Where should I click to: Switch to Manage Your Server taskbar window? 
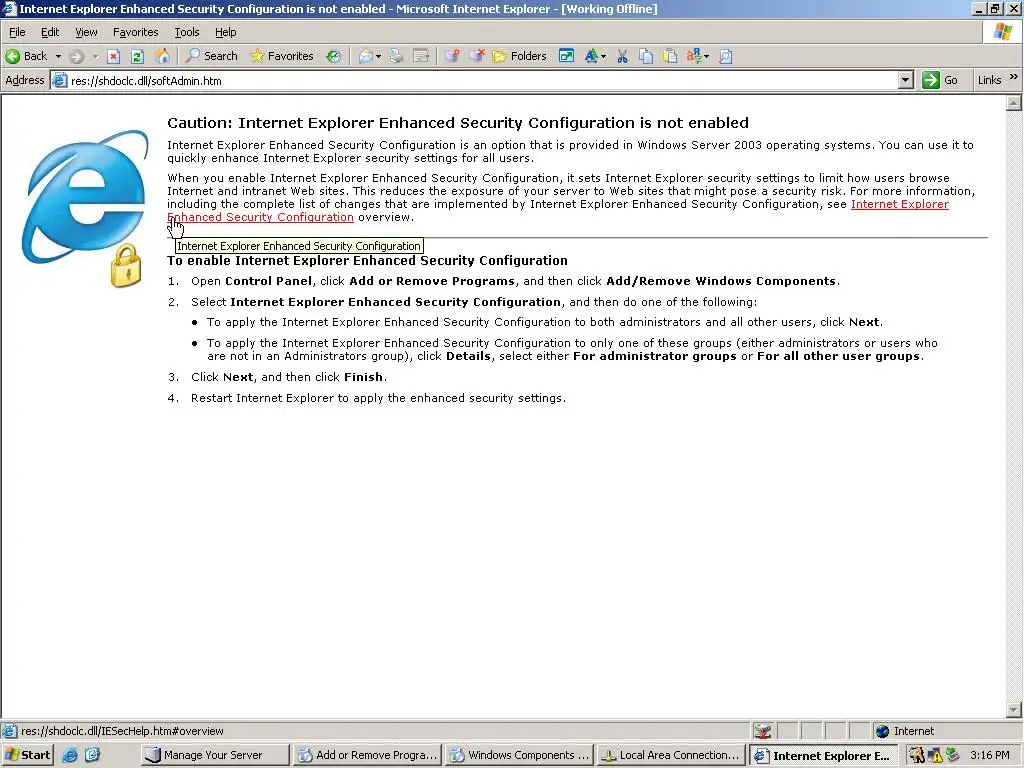[215, 755]
